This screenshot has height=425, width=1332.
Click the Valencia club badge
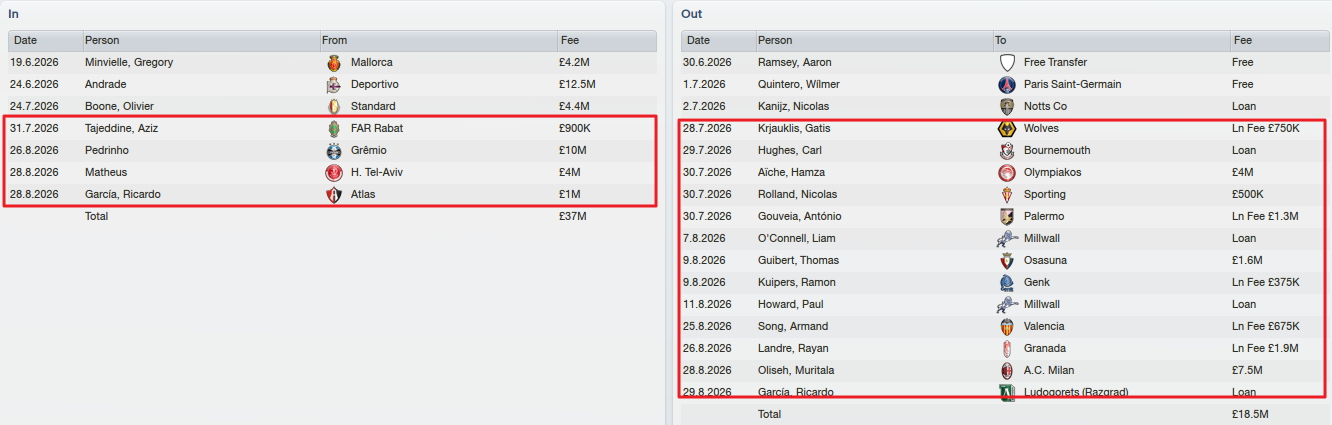pyautogui.click(x=1007, y=326)
